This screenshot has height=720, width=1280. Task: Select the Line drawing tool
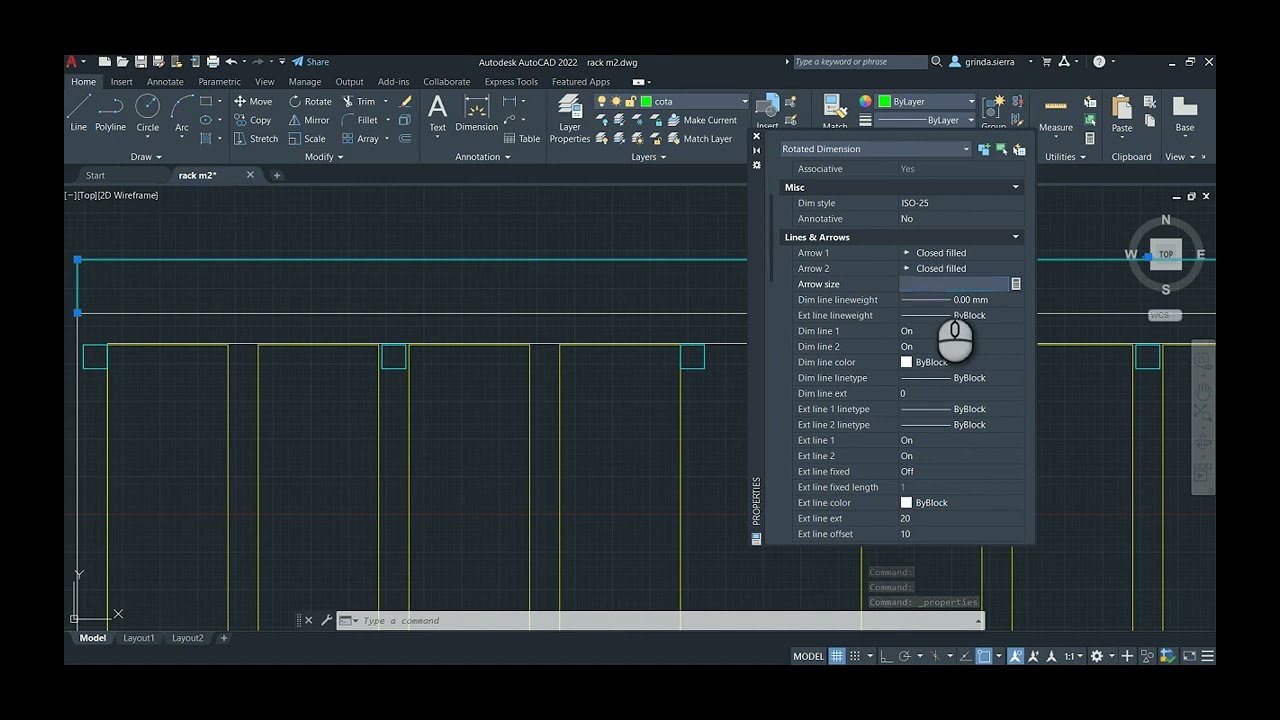[x=79, y=112]
